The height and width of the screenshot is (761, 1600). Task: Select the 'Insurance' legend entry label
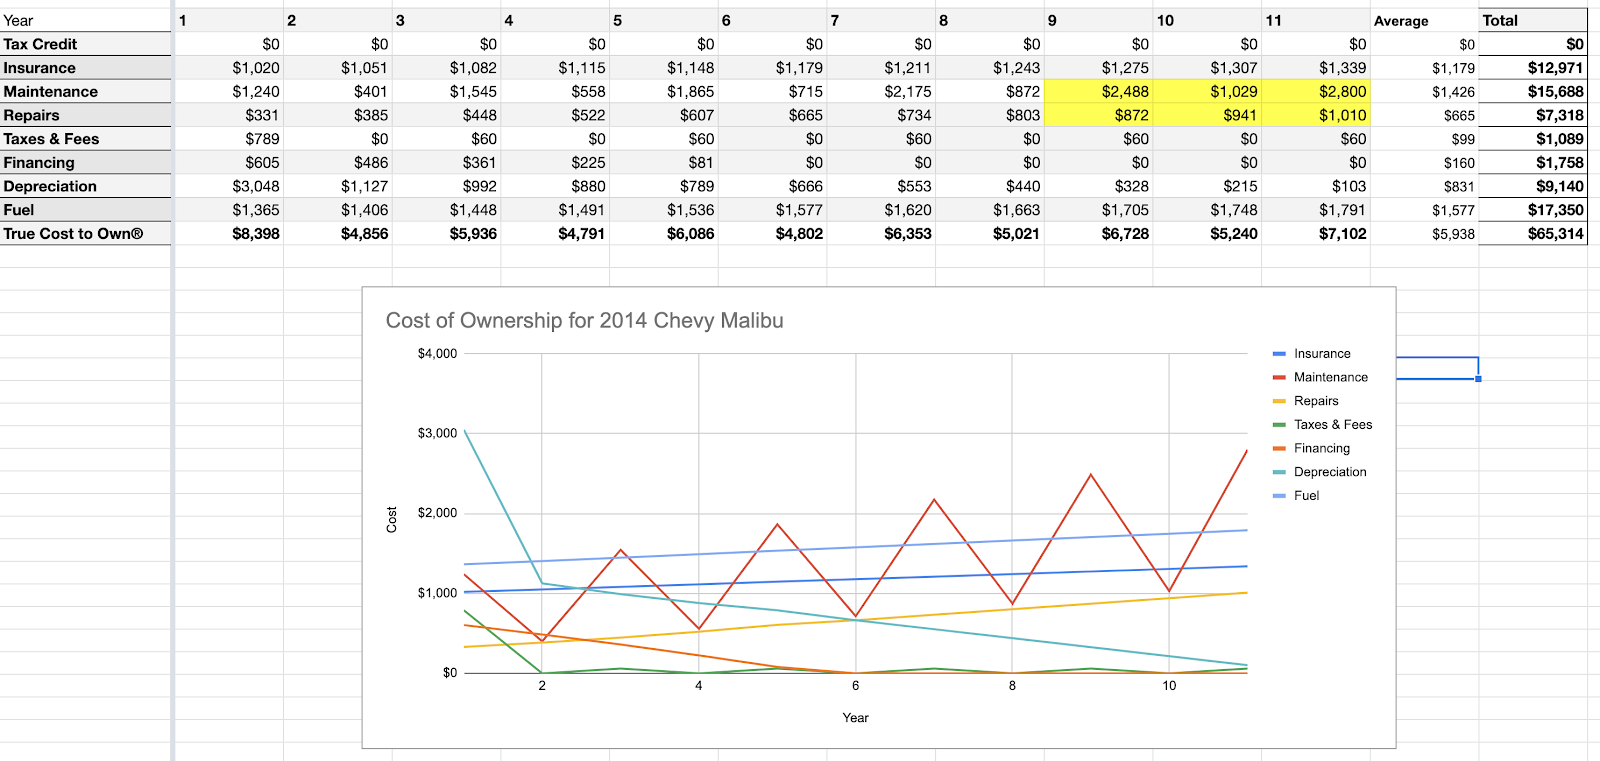pyautogui.click(x=1322, y=354)
